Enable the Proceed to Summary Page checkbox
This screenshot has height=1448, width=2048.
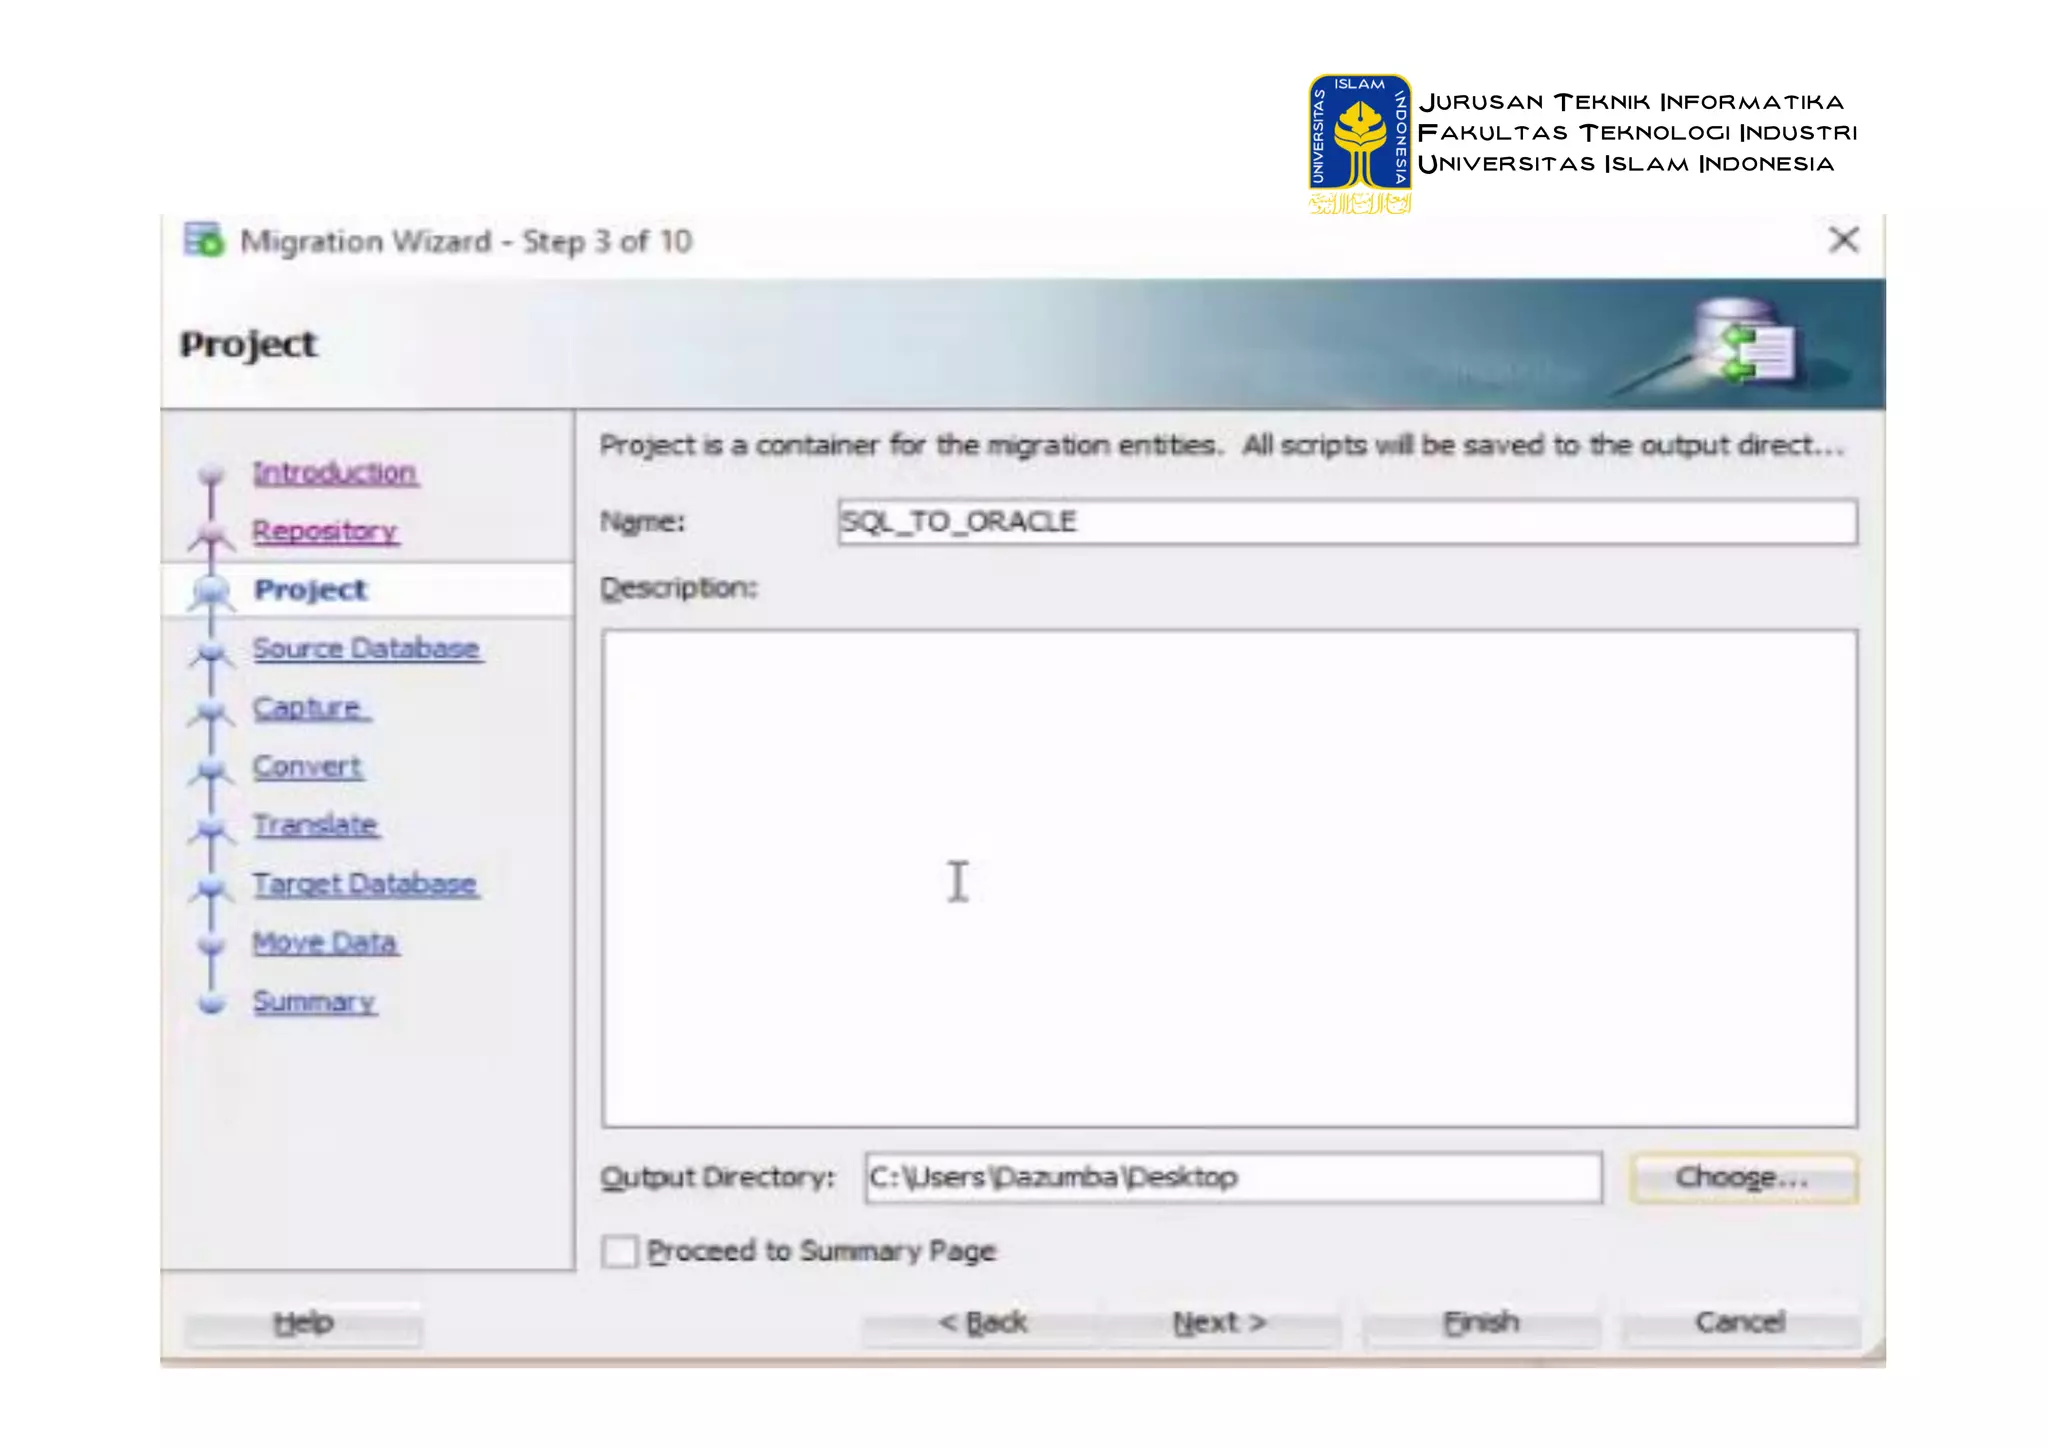[620, 1251]
